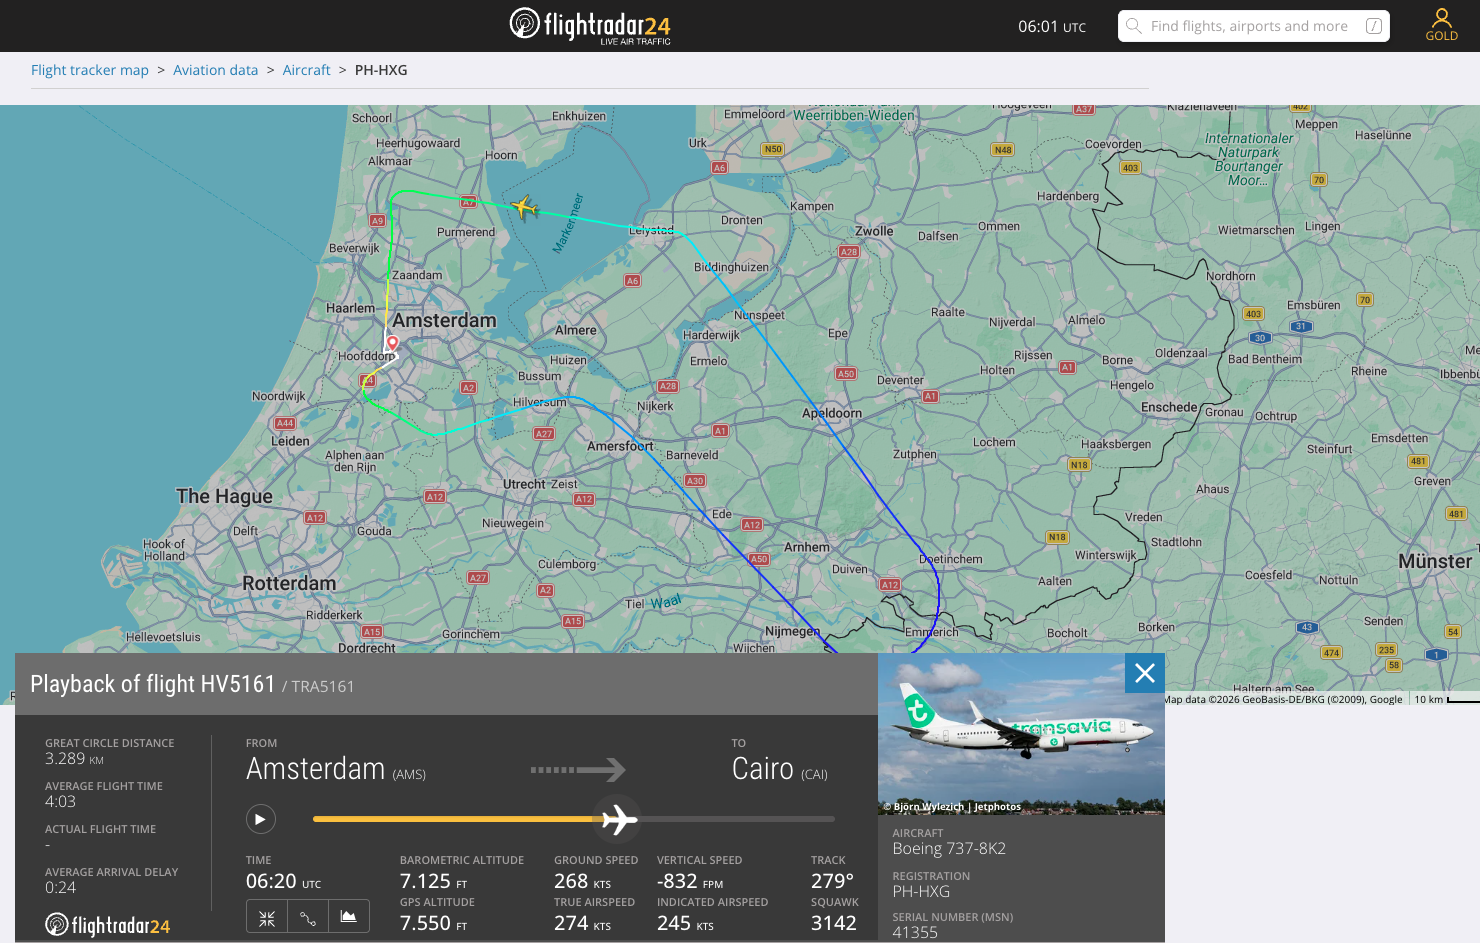Click the Haarlem label on the map
The height and width of the screenshot is (943, 1480).
pyautogui.click(x=350, y=308)
